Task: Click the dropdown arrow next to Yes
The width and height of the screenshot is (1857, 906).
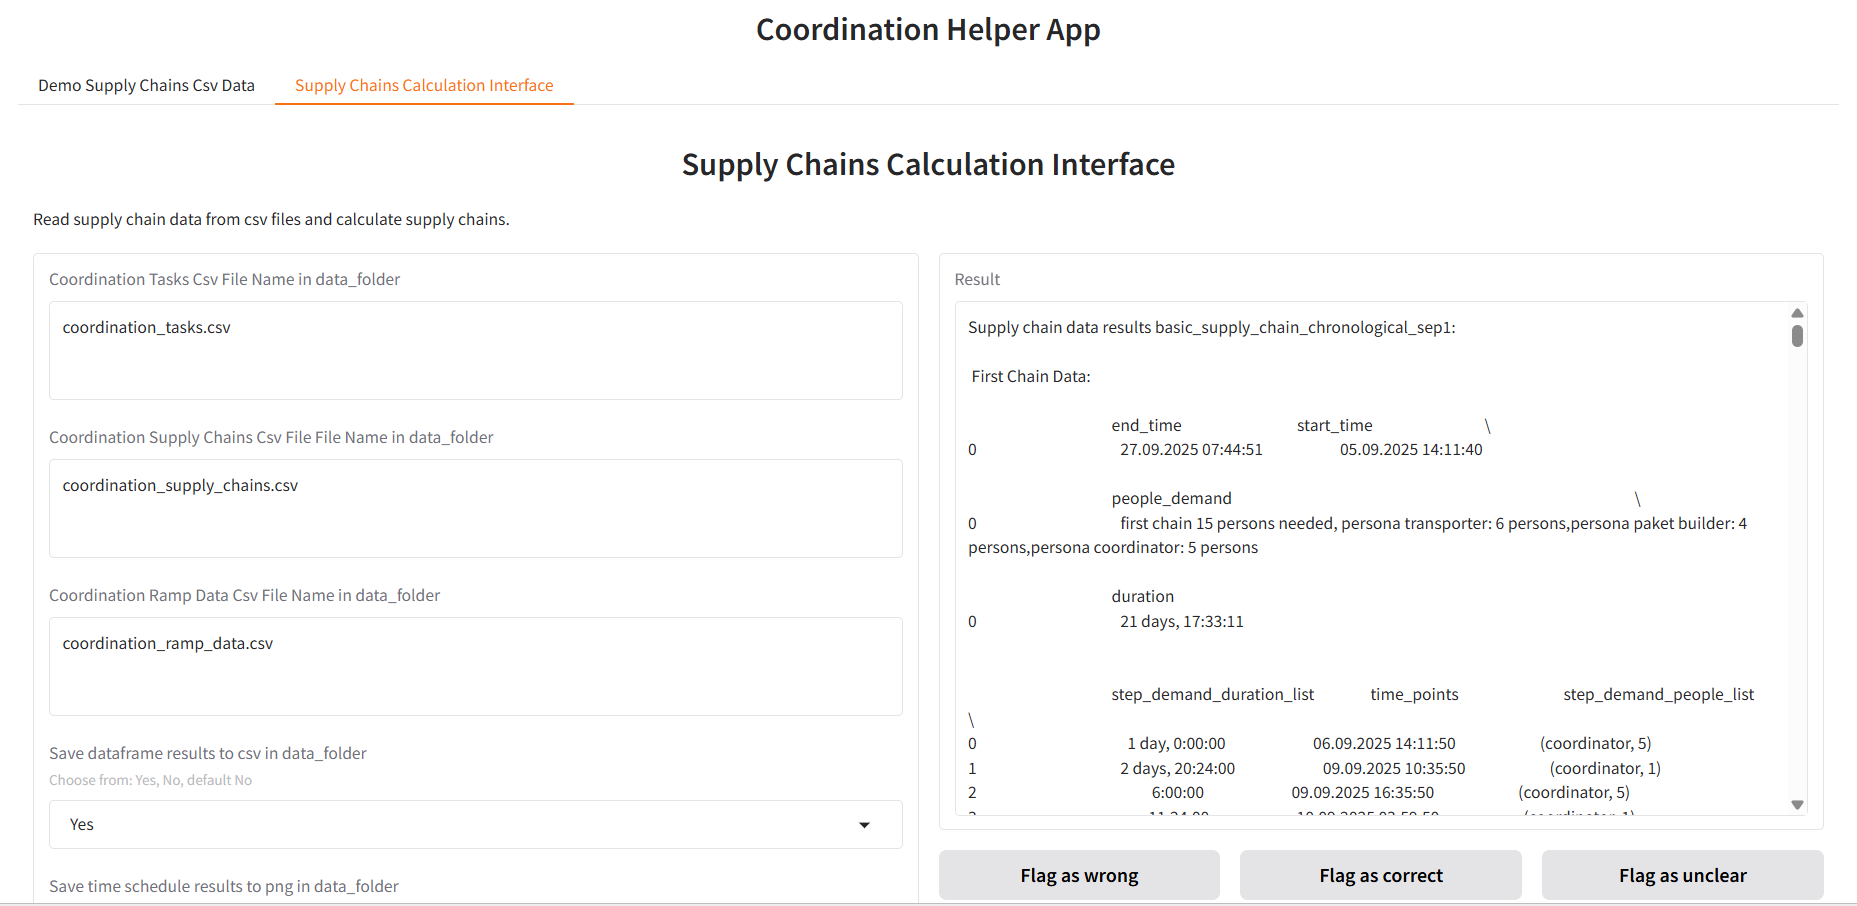Action: click(x=864, y=825)
